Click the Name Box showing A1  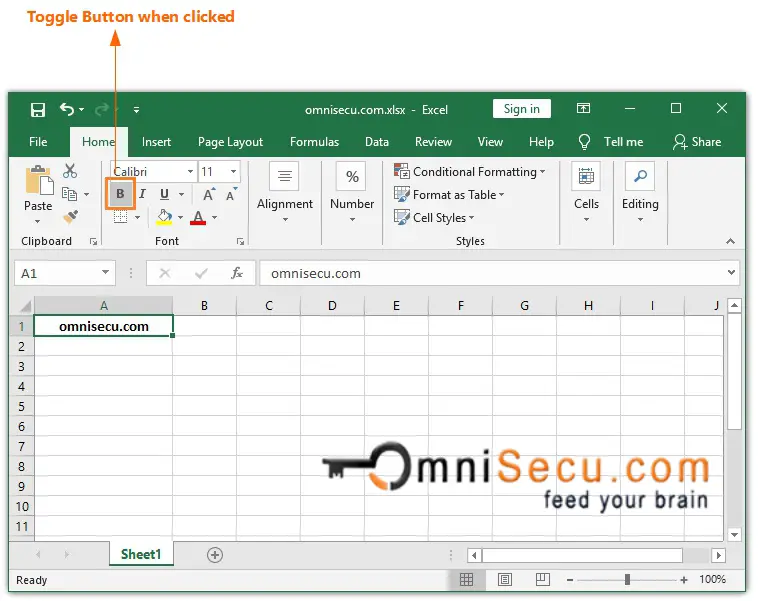click(56, 274)
